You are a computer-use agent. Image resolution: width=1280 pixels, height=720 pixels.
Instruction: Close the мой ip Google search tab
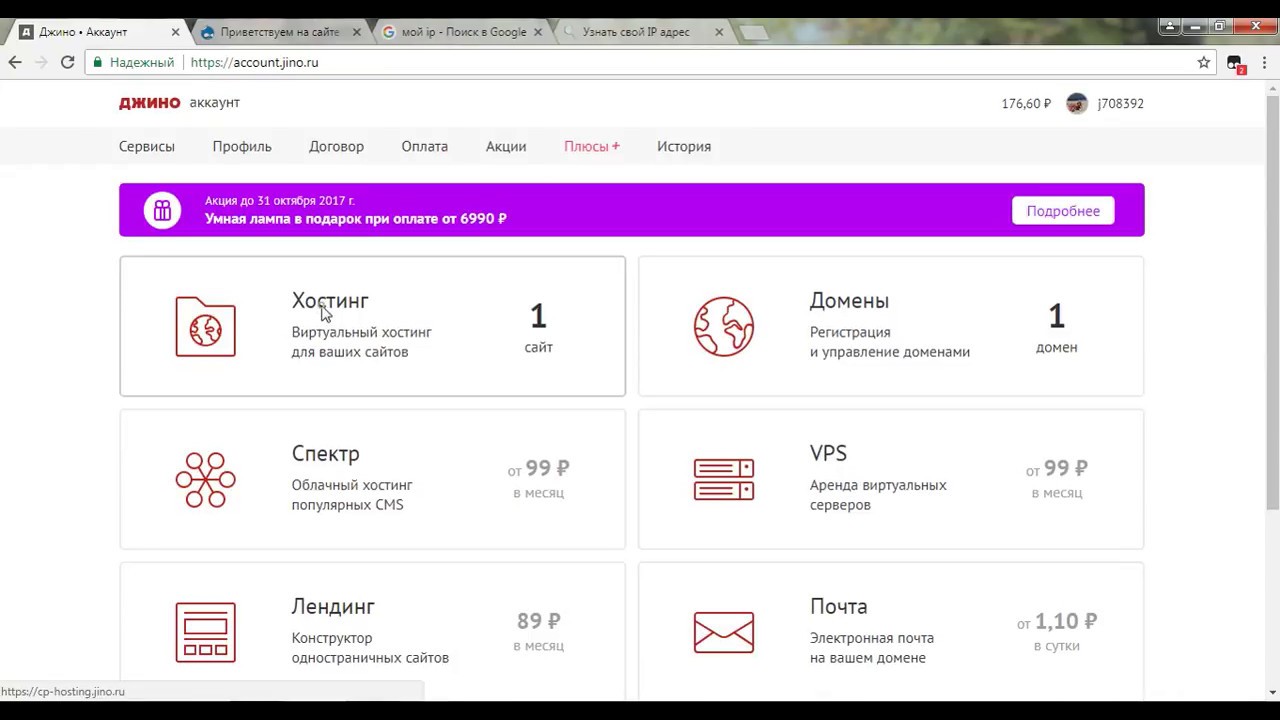pyautogui.click(x=538, y=32)
